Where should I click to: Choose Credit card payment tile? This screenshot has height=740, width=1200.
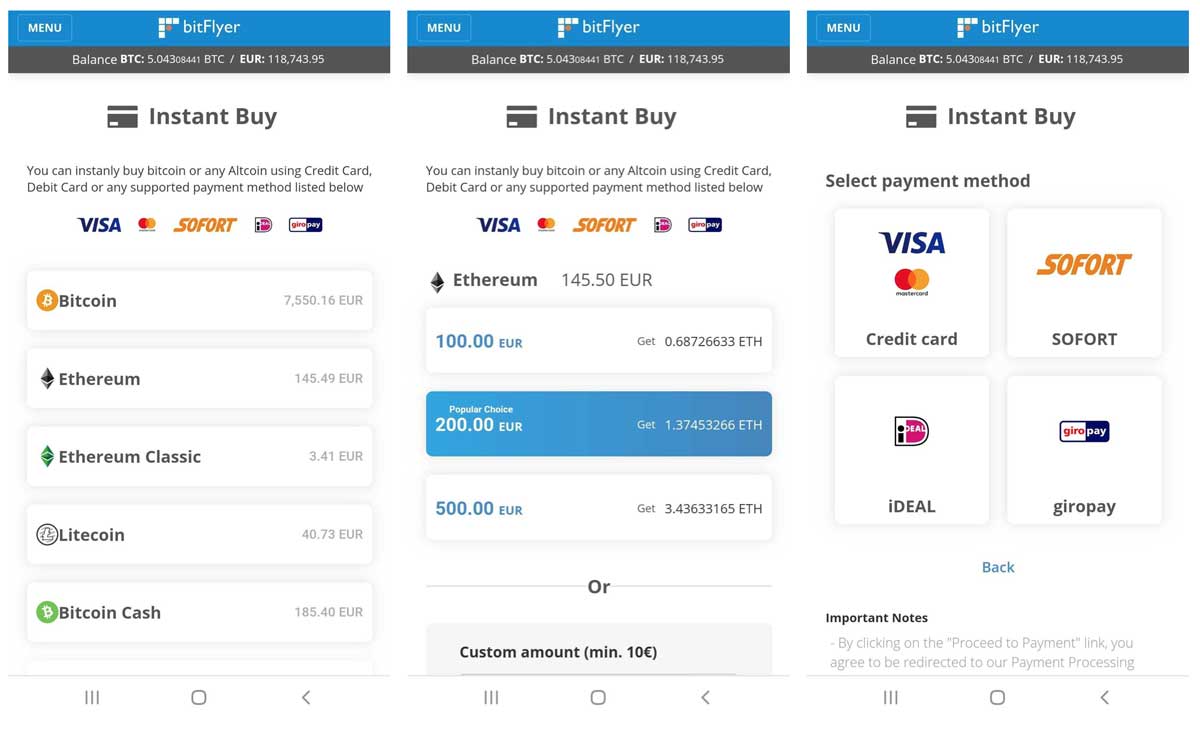point(911,283)
